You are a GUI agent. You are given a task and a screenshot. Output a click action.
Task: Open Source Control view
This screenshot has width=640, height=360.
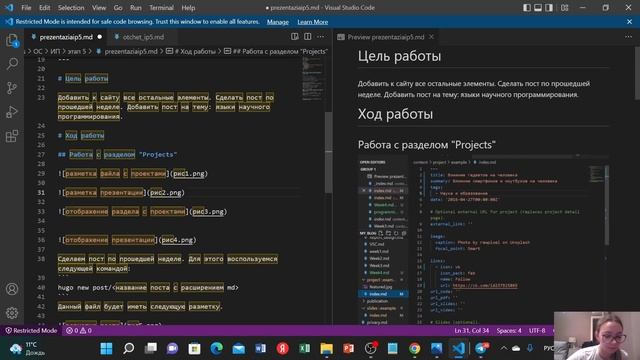click(x=12, y=88)
